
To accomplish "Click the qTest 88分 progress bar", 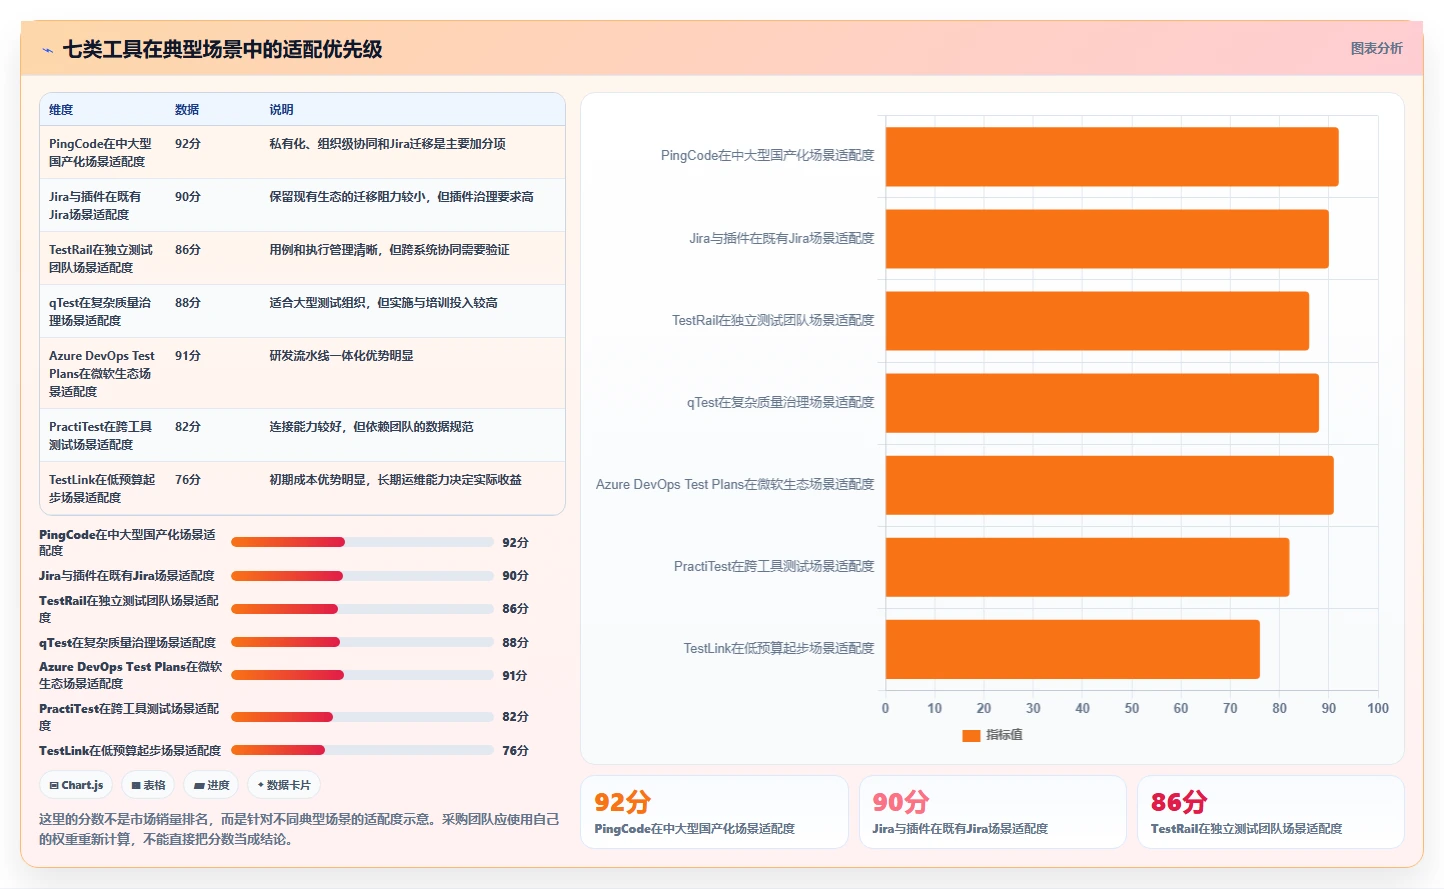I will 362,642.
